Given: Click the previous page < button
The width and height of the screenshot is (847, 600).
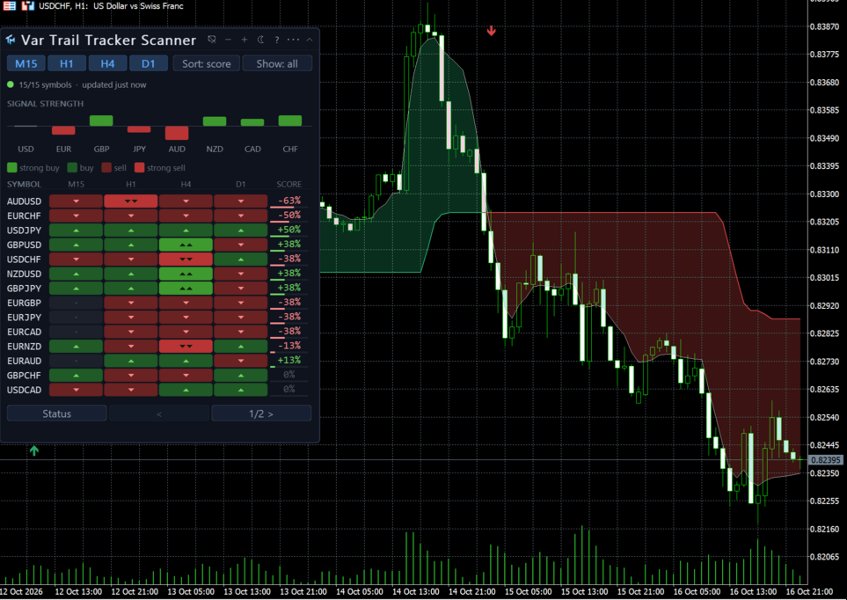Looking at the screenshot, I should tap(159, 414).
